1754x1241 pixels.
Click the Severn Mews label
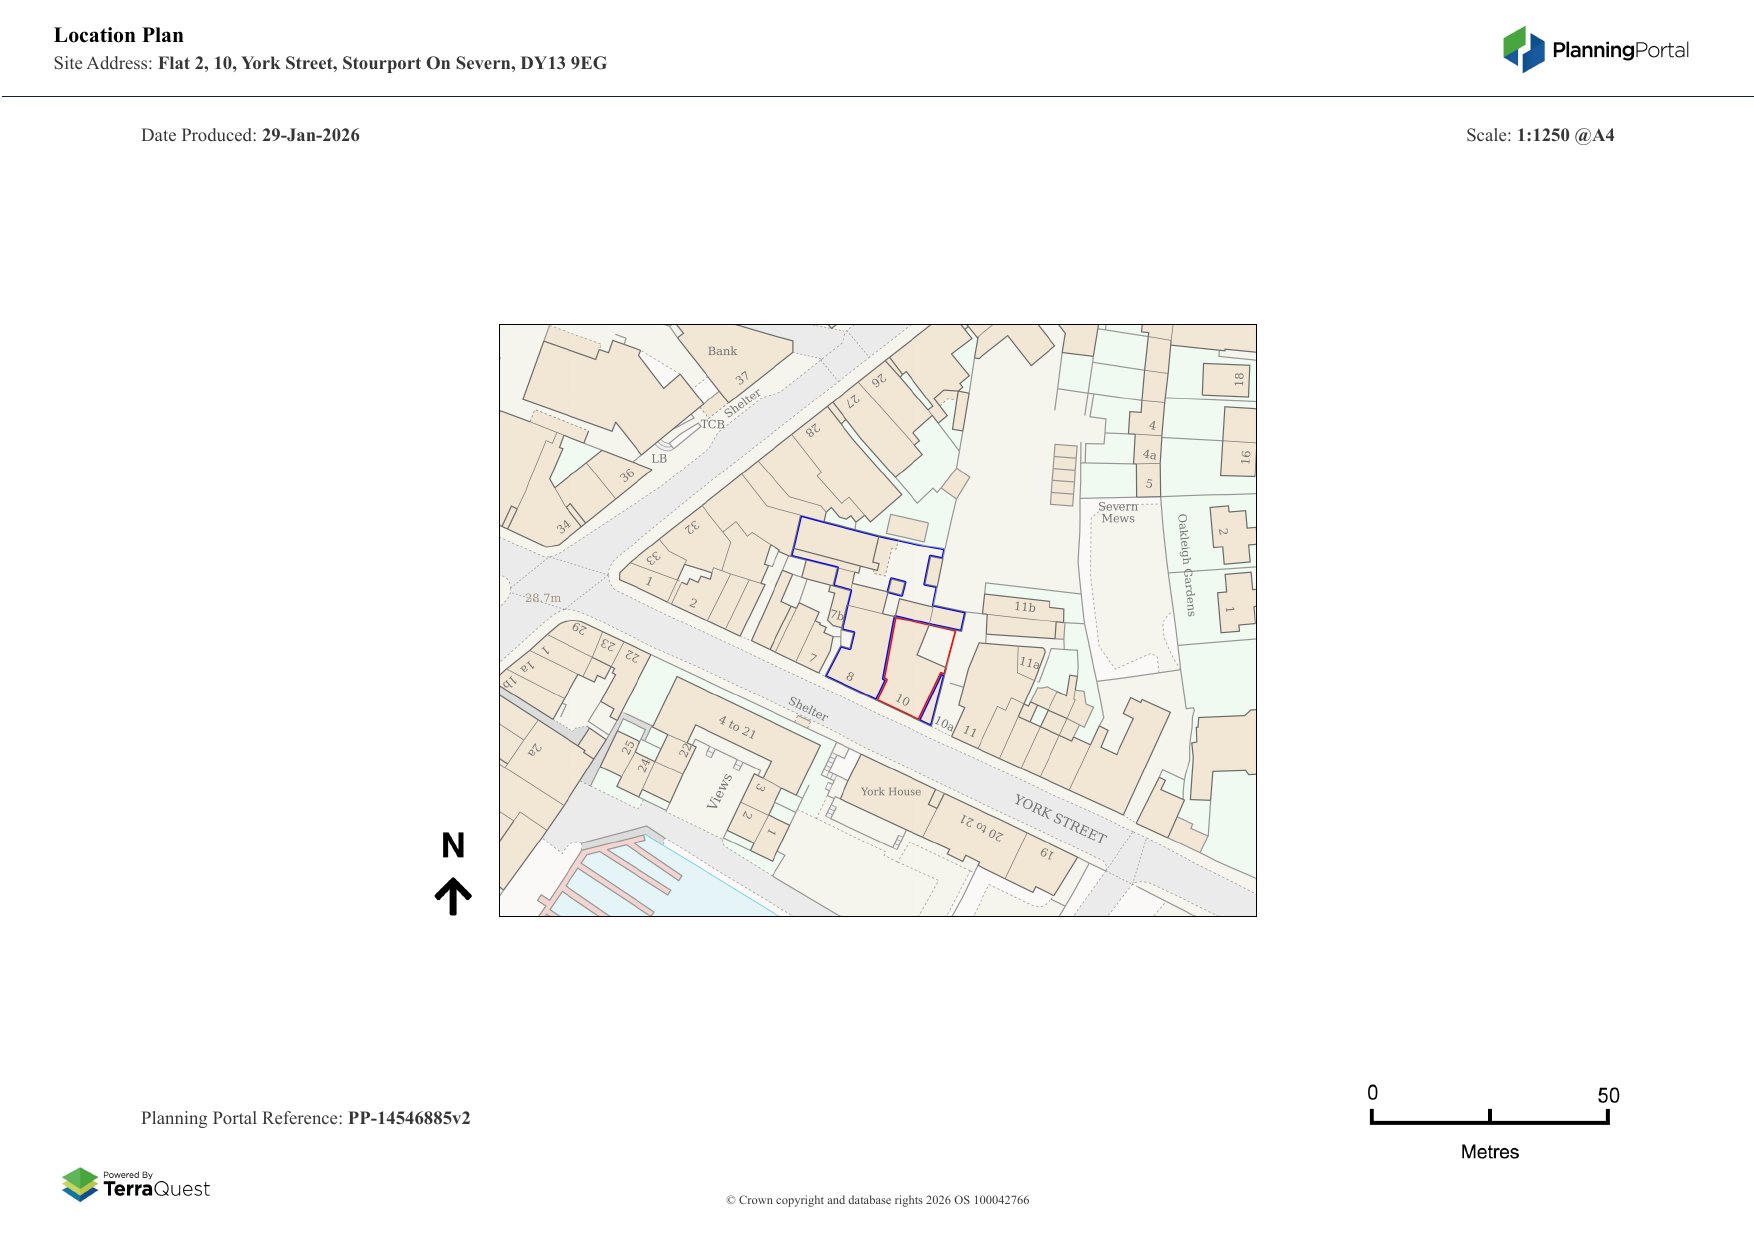click(1118, 512)
